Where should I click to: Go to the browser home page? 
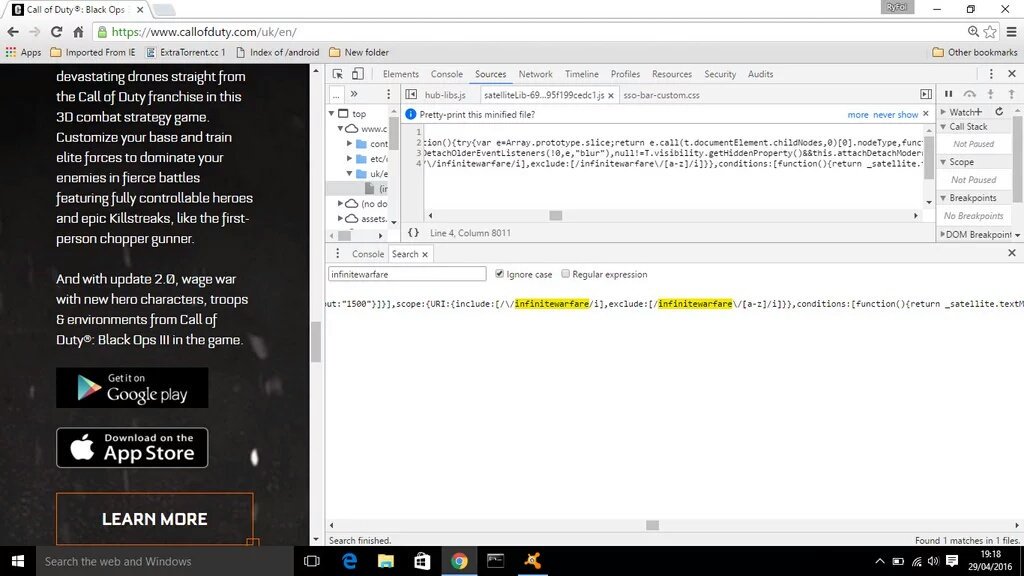pyautogui.click(x=78, y=31)
